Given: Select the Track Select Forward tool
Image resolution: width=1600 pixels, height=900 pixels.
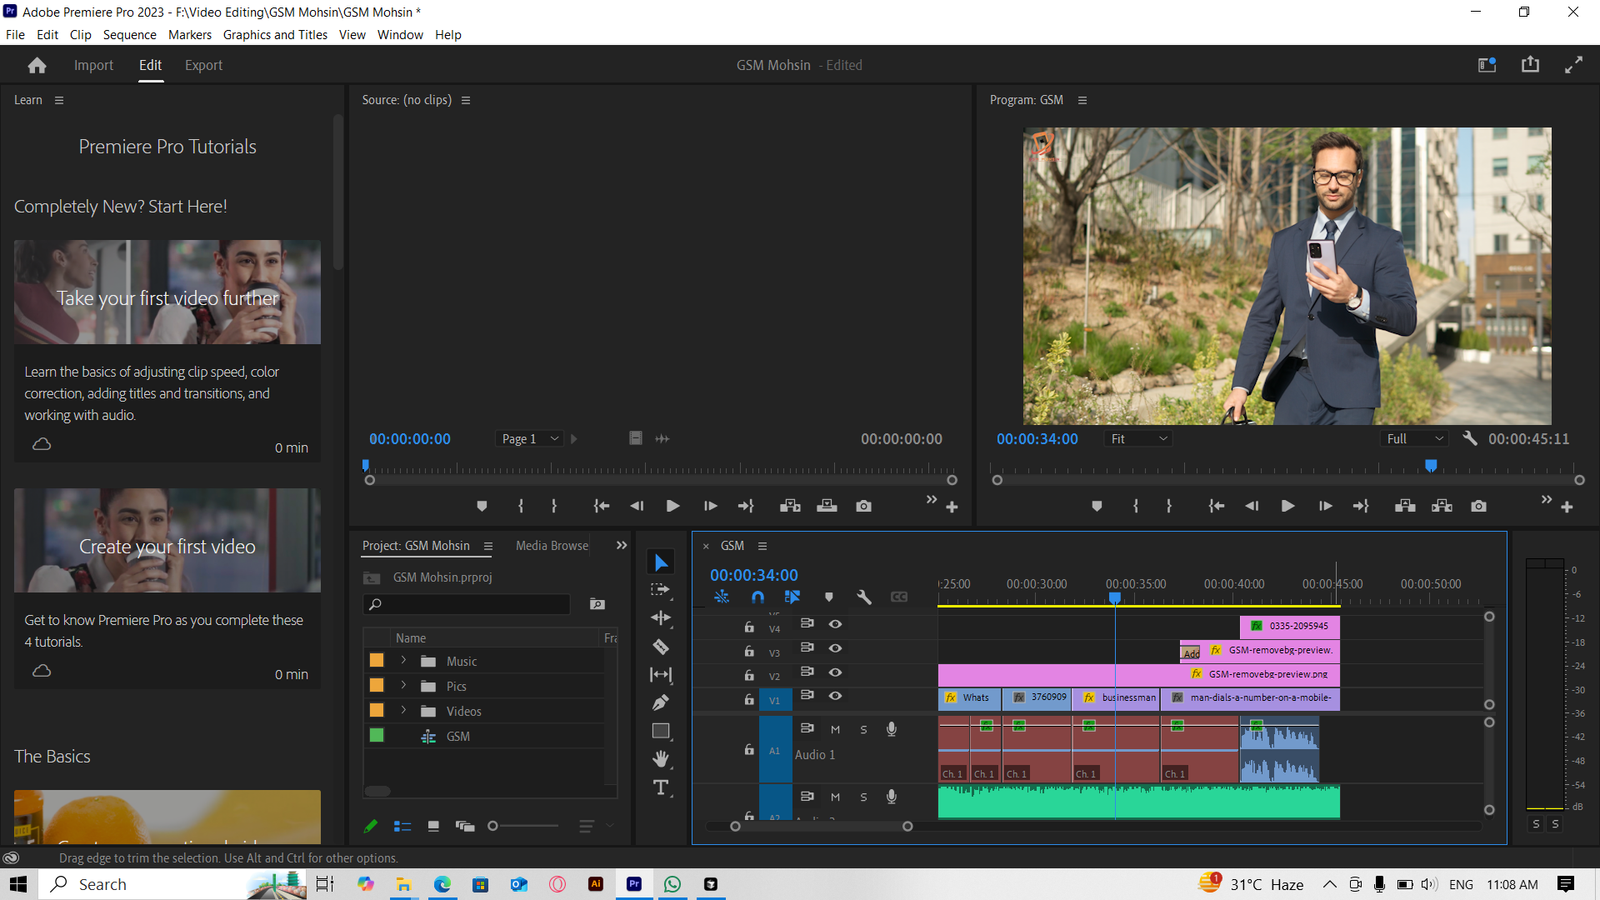Looking at the screenshot, I should (x=661, y=590).
